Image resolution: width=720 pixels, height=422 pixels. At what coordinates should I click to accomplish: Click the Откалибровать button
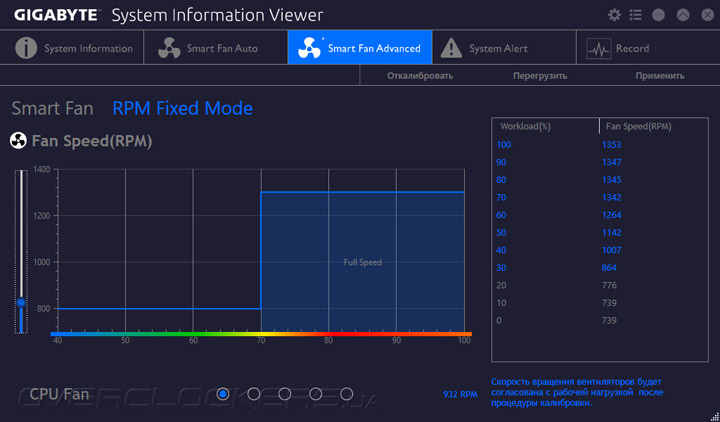coord(420,76)
